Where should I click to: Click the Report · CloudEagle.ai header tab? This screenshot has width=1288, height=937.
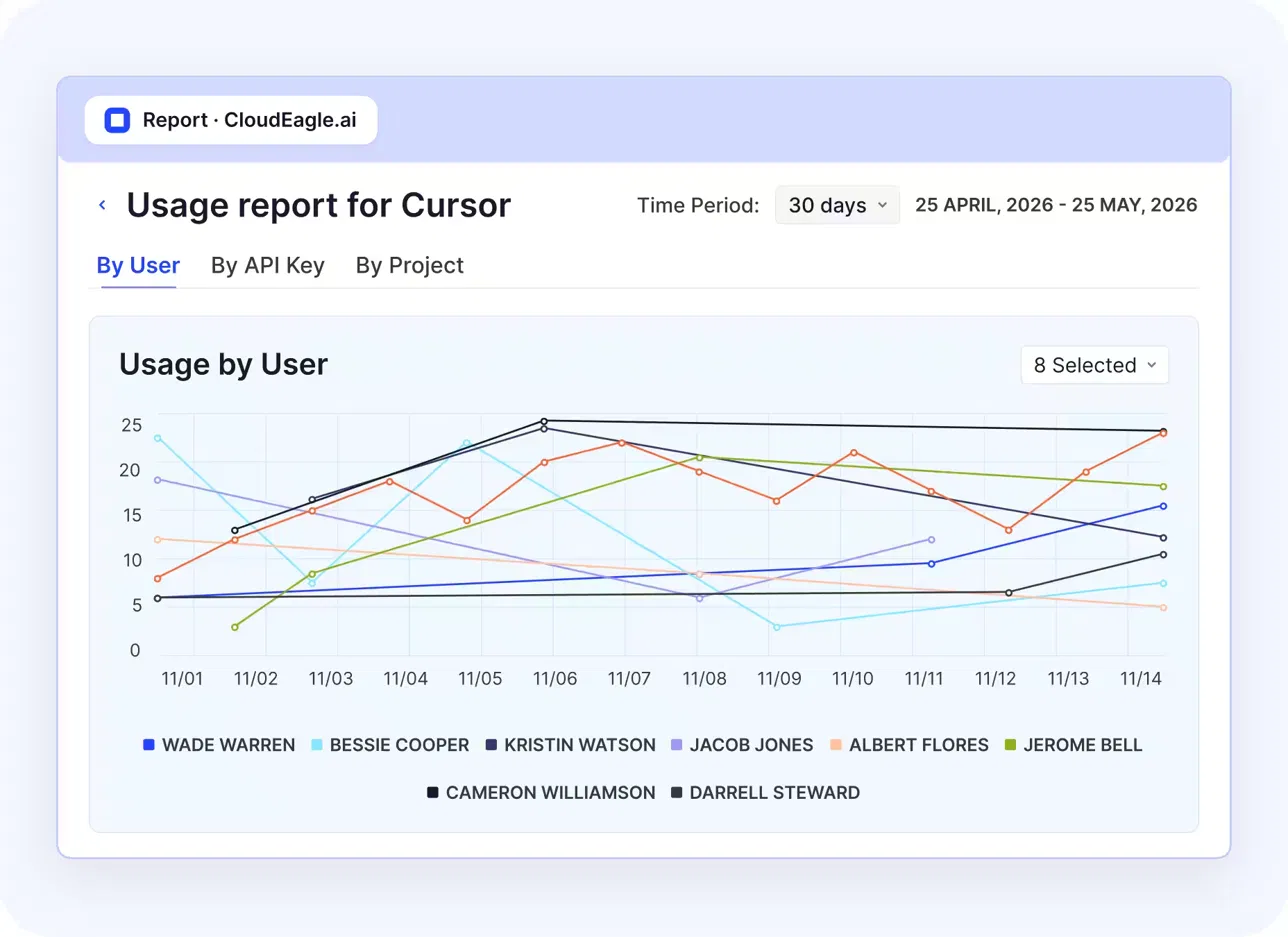(x=231, y=121)
